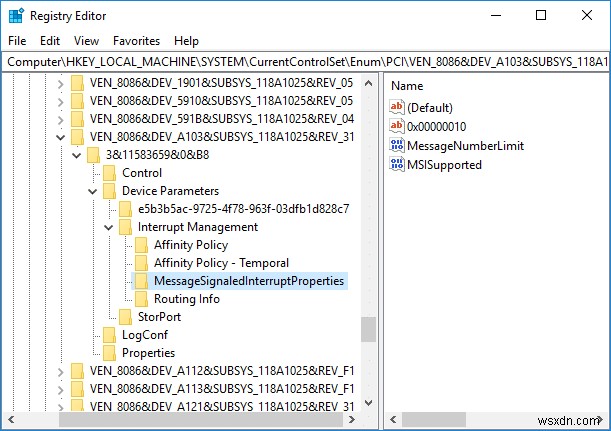The height and width of the screenshot is (431, 611).
Task: Click the Interrupt Management folder icon
Action: (x=125, y=227)
